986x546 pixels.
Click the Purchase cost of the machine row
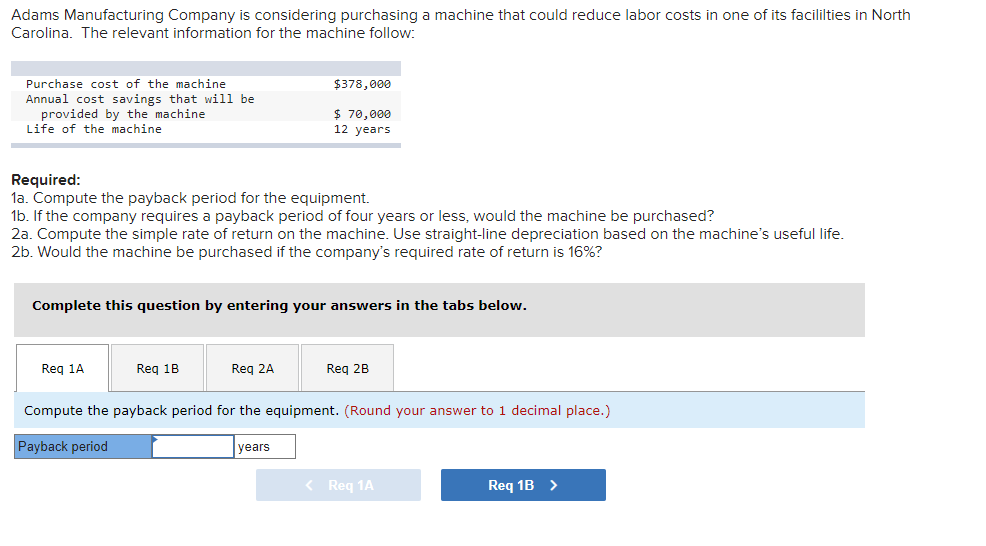206,84
